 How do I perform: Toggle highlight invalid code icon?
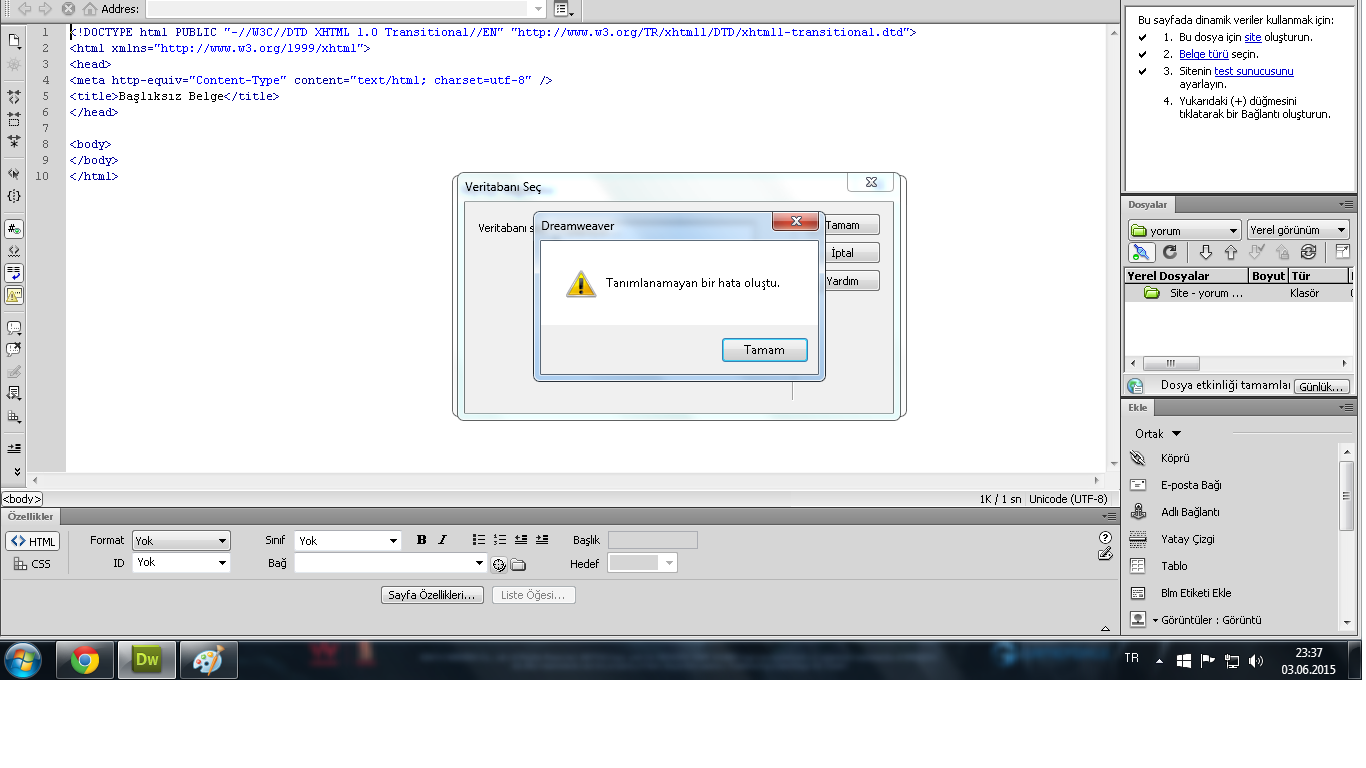tap(14, 251)
